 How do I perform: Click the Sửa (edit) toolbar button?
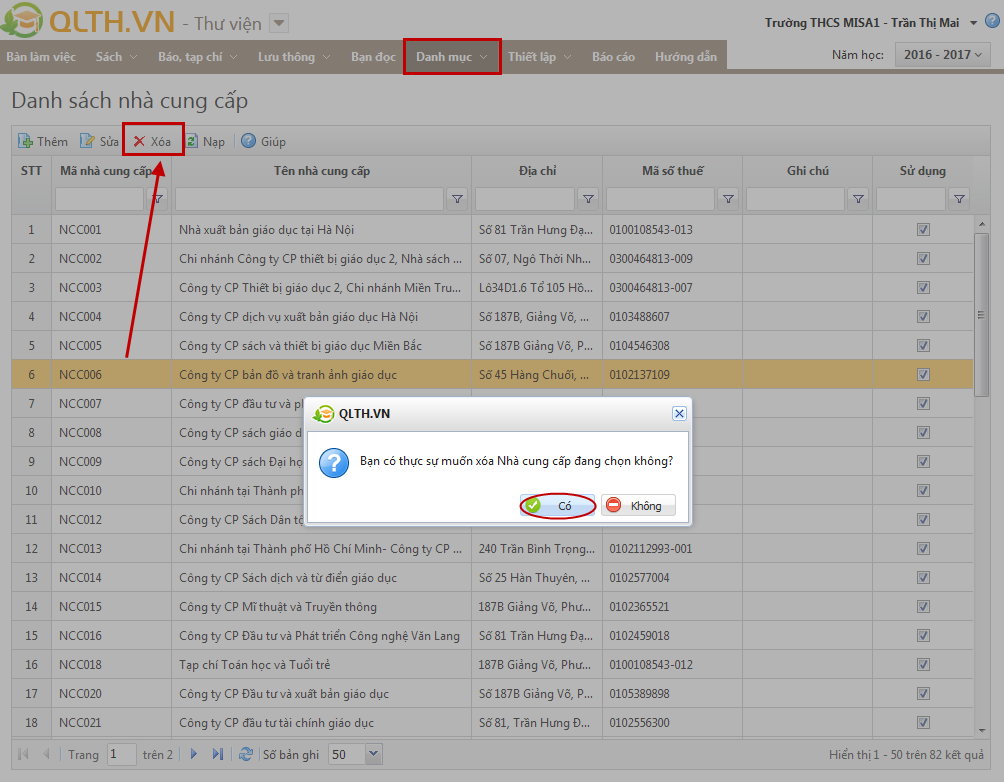100,142
